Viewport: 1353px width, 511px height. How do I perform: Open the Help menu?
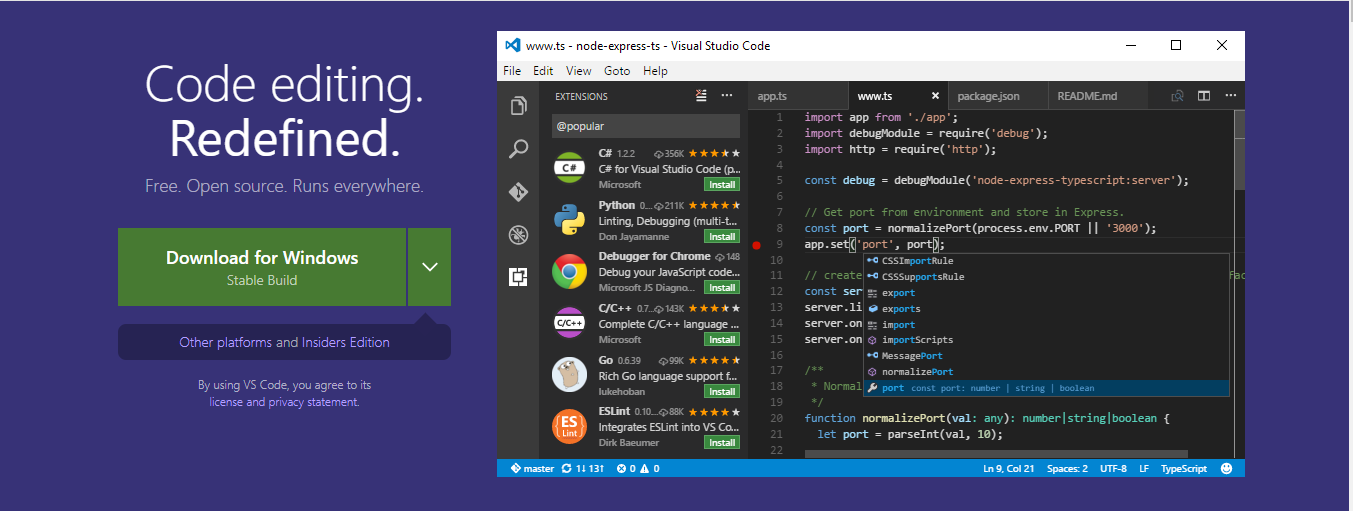(655, 71)
